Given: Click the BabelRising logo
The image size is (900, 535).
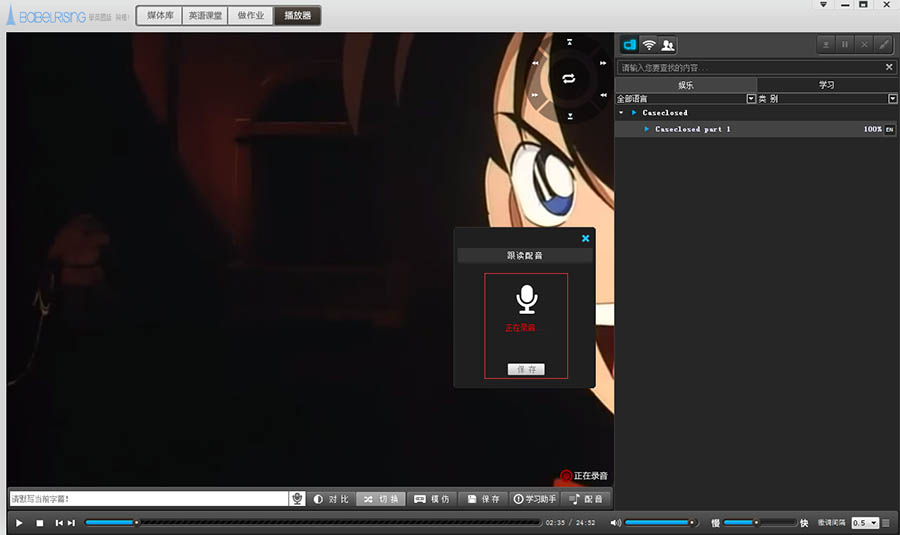Looking at the screenshot, I should 46,16.
